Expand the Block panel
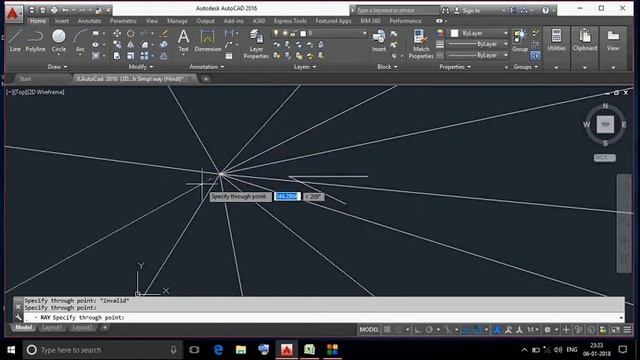This screenshot has height=360, width=640. click(387, 67)
